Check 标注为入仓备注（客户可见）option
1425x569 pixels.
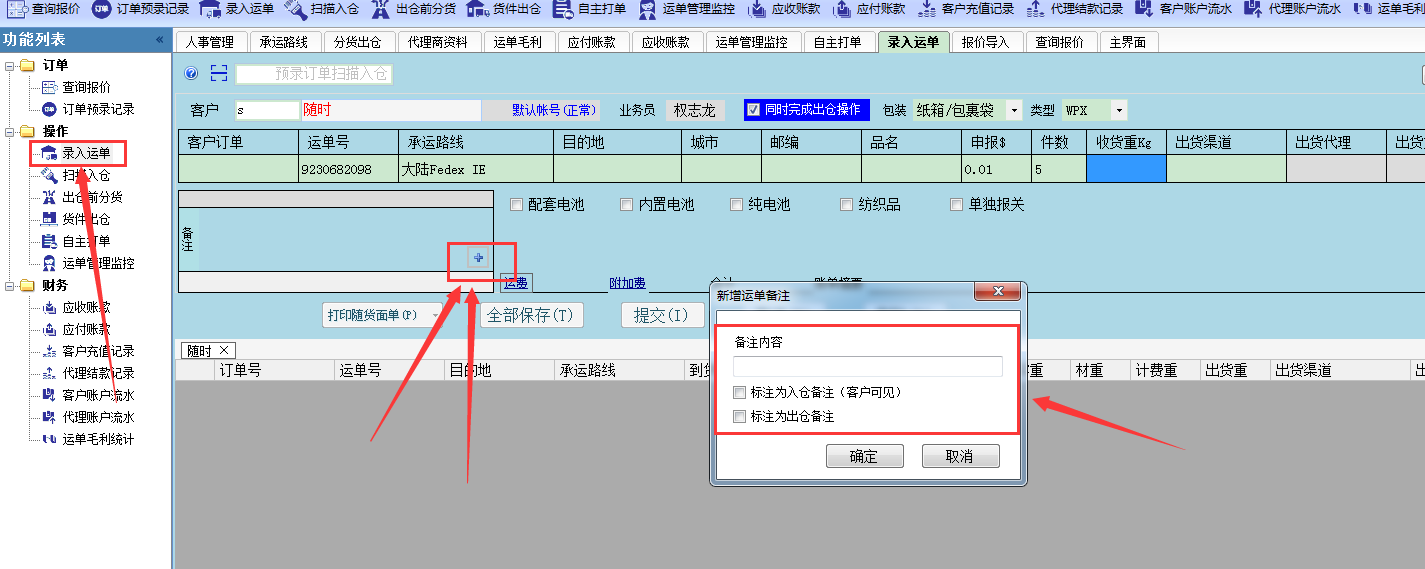pyautogui.click(x=740, y=393)
